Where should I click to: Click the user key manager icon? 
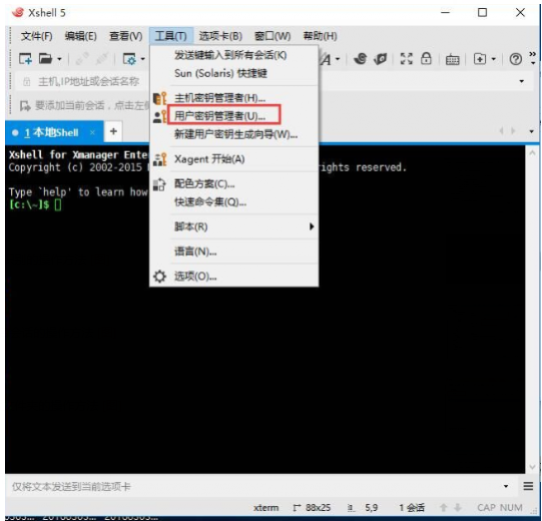coord(160,117)
